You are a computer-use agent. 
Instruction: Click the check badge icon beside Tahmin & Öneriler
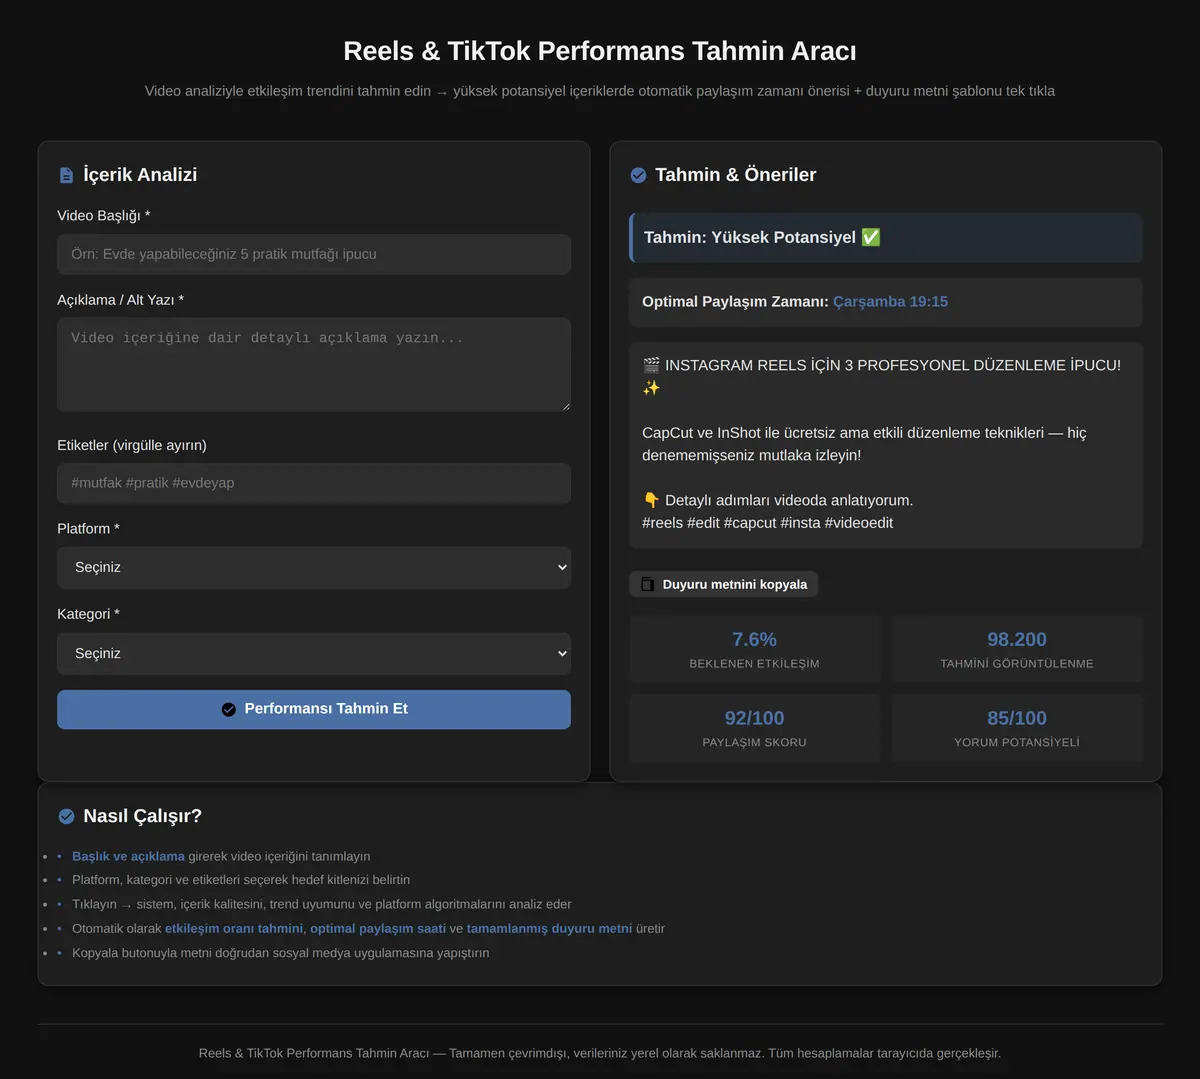[x=638, y=175]
